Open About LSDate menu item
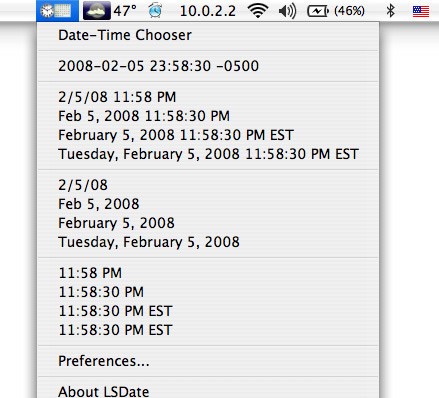This screenshot has width=439, height=398. tap(208, 391)
